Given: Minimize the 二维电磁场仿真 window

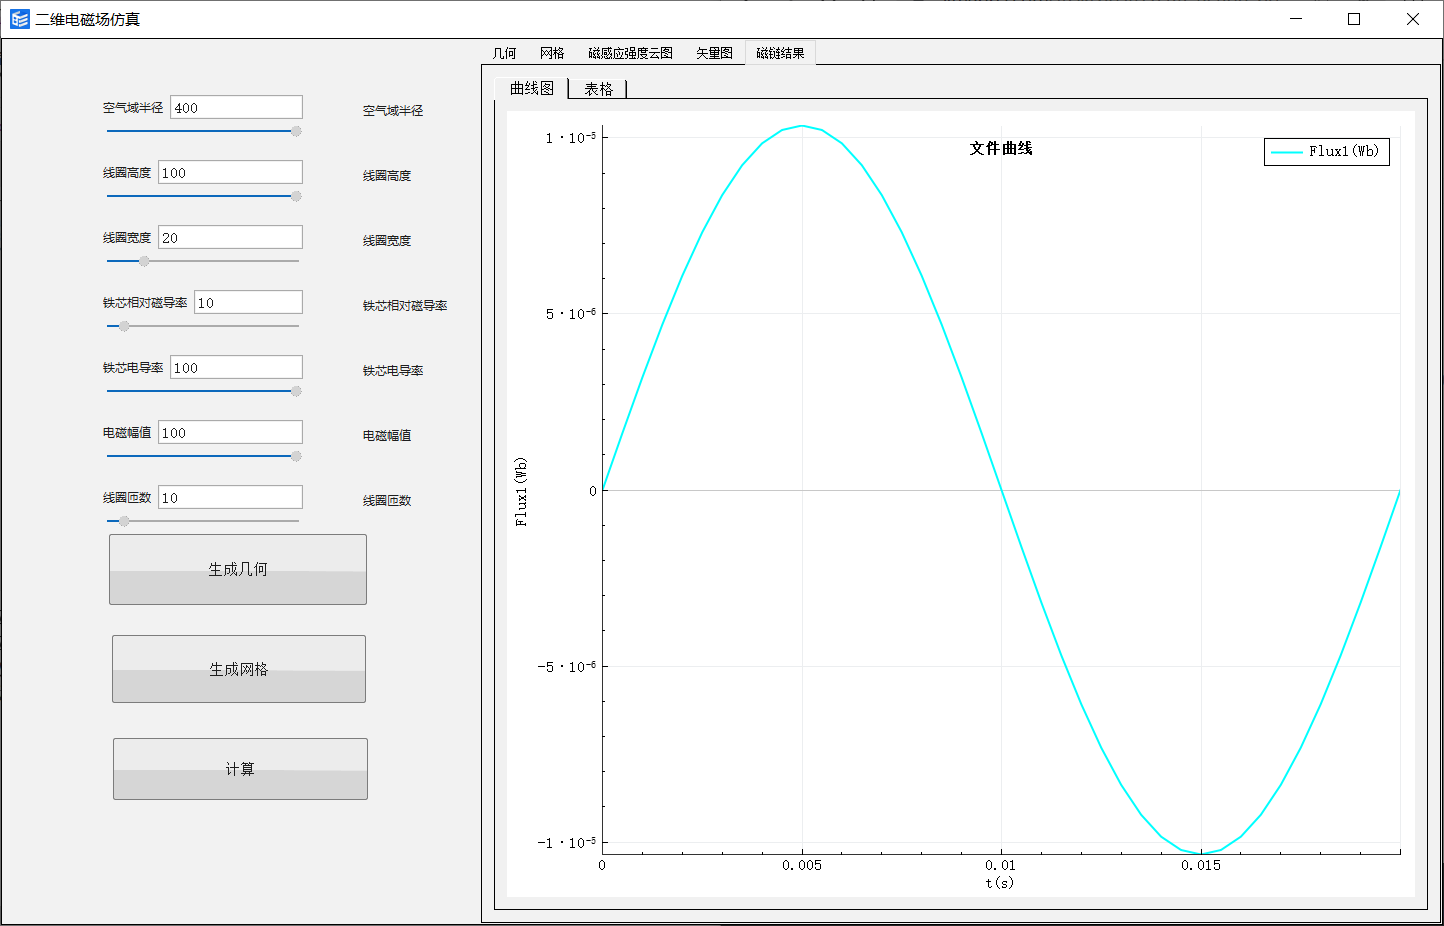Looking at the screenshot, I should click(1296, 19).
